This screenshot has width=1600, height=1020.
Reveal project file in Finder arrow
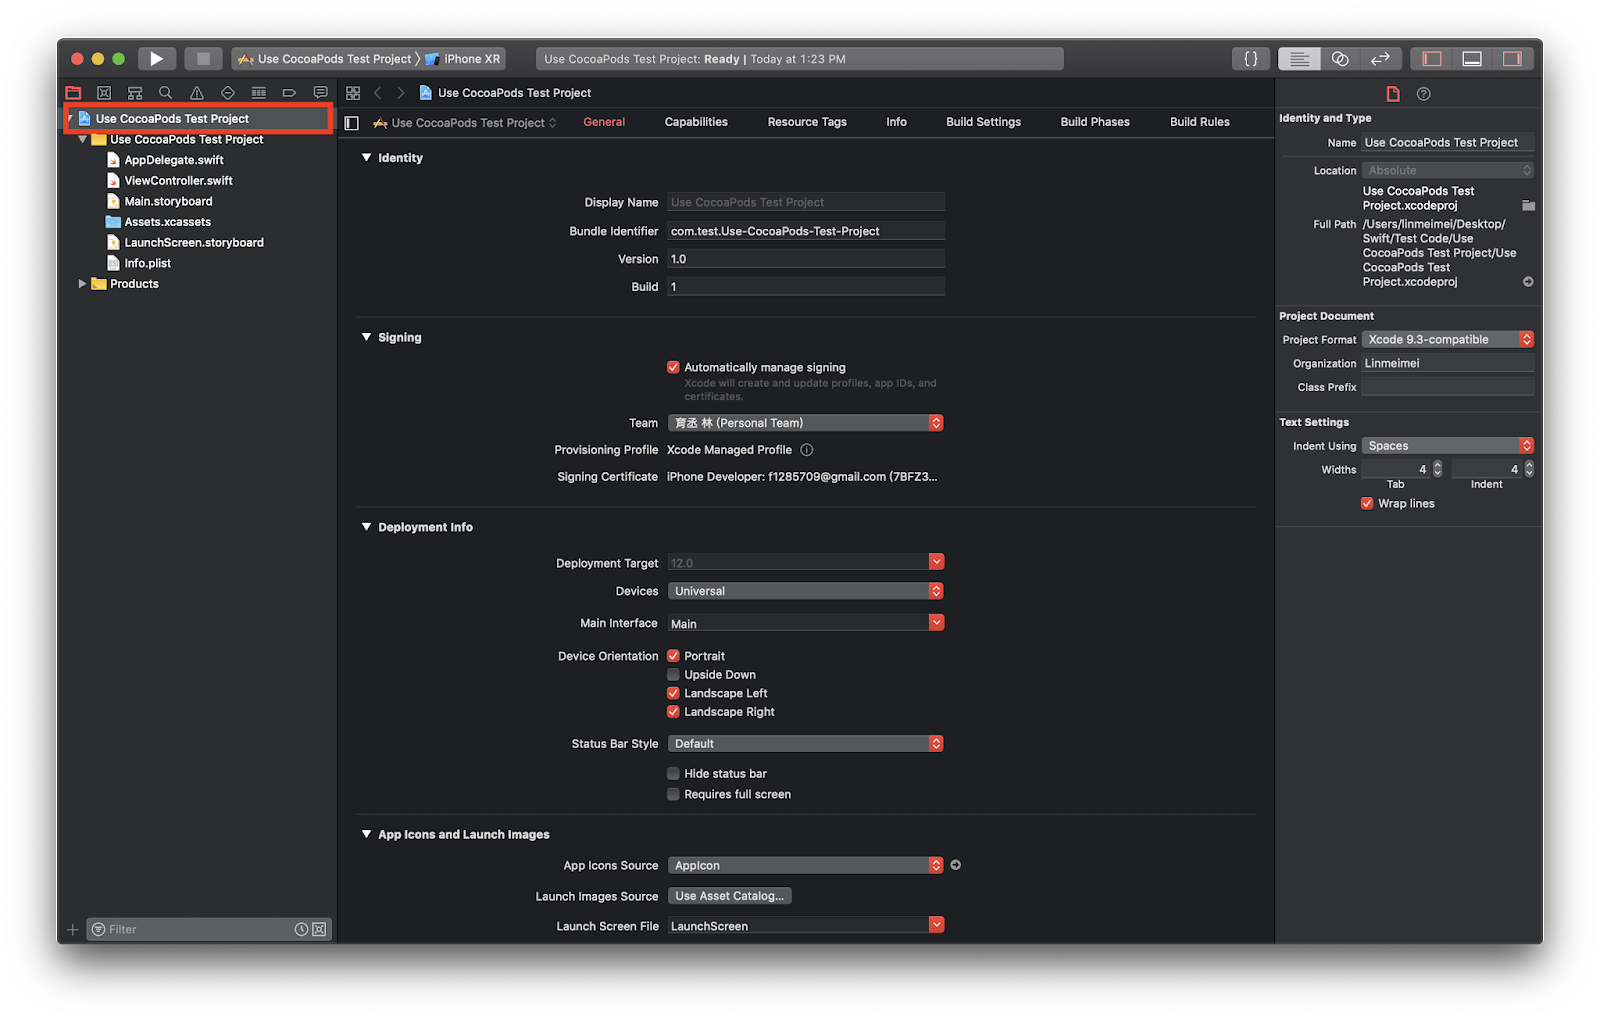tap(1528, 282)
